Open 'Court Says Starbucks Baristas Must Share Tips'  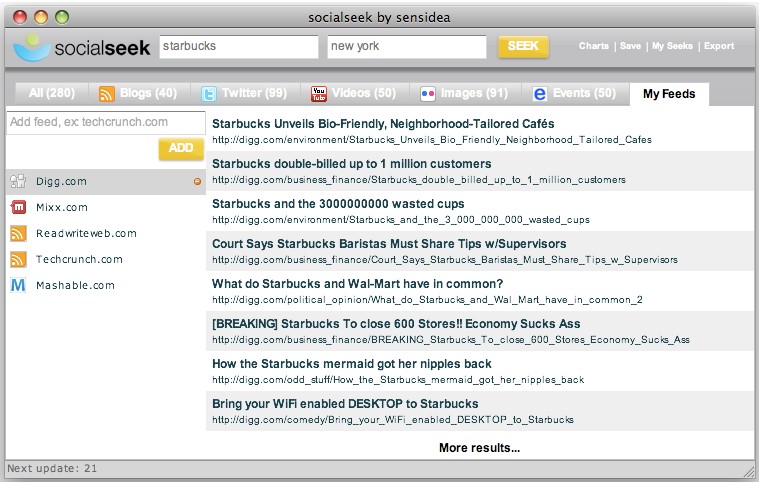coord(389,244)
